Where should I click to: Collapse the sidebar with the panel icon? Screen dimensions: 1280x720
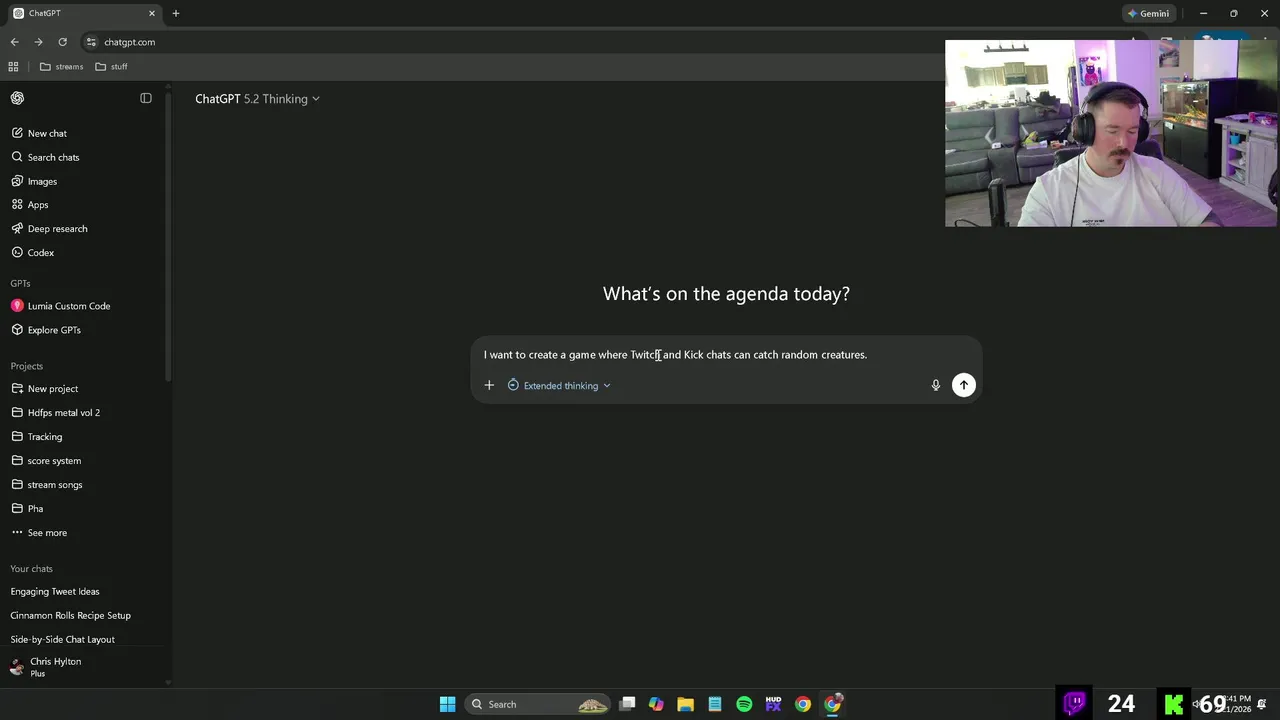click(x=146, y=98)
